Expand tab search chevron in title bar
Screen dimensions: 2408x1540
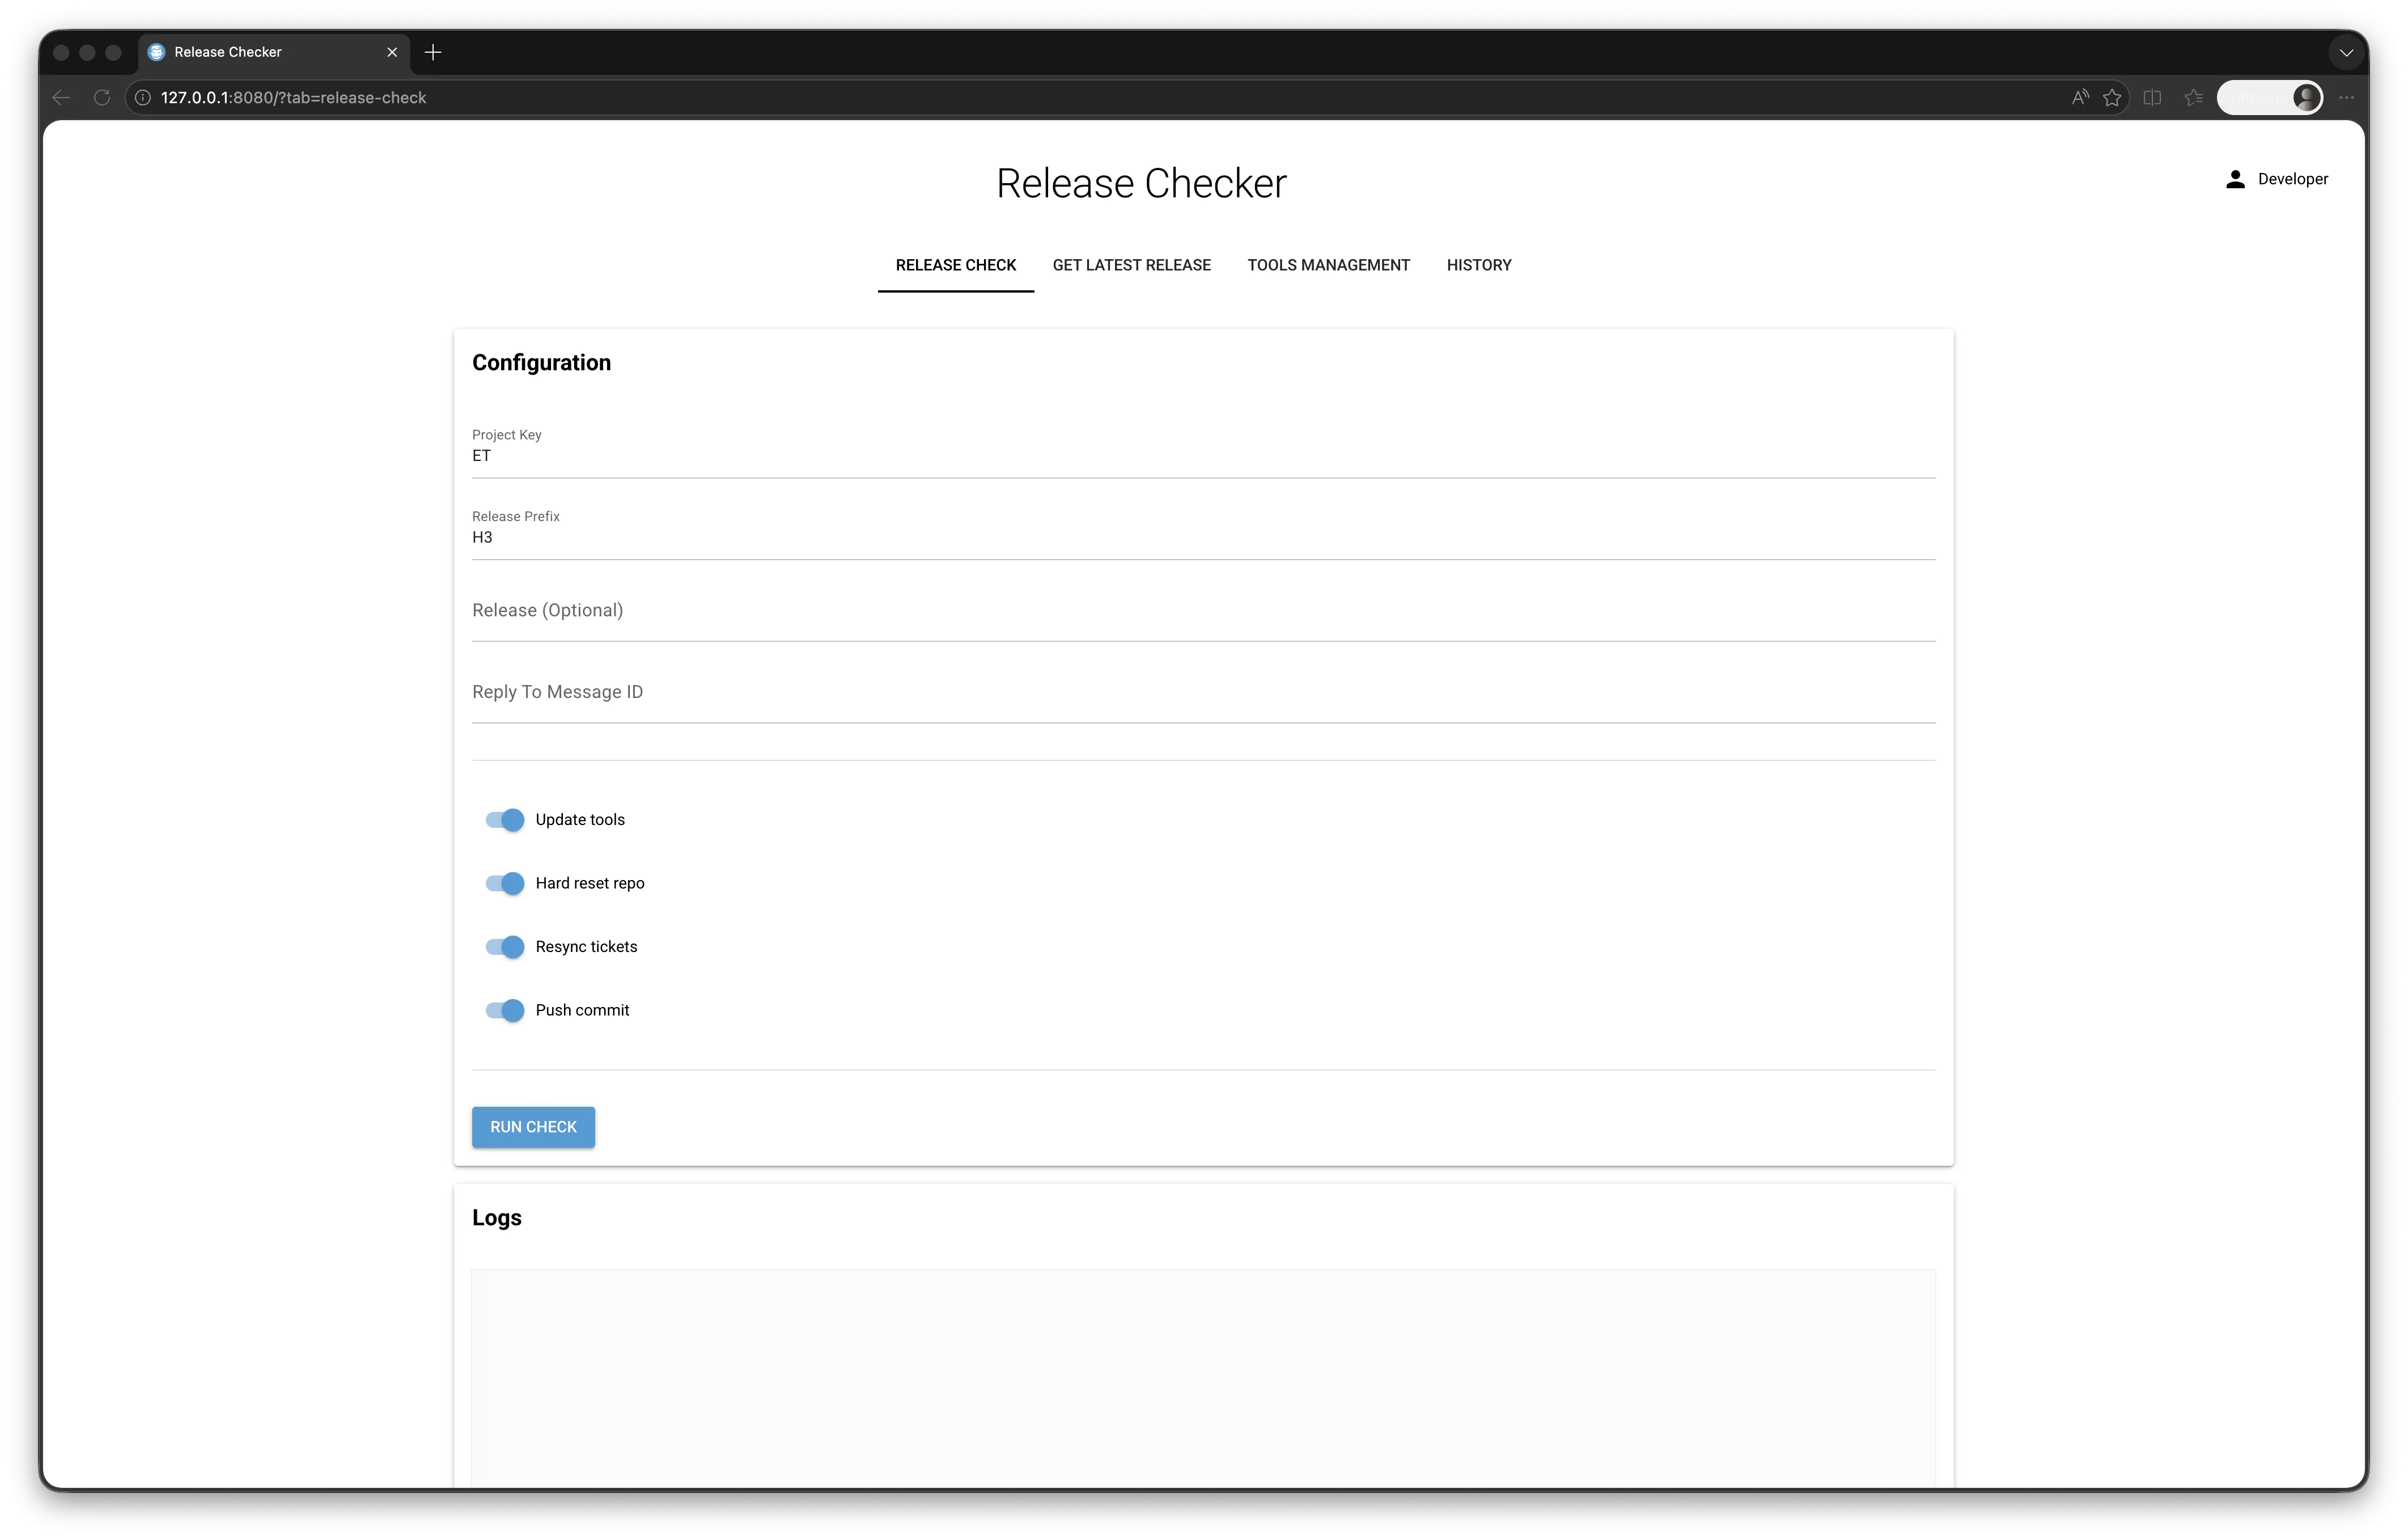[2346, 52]
